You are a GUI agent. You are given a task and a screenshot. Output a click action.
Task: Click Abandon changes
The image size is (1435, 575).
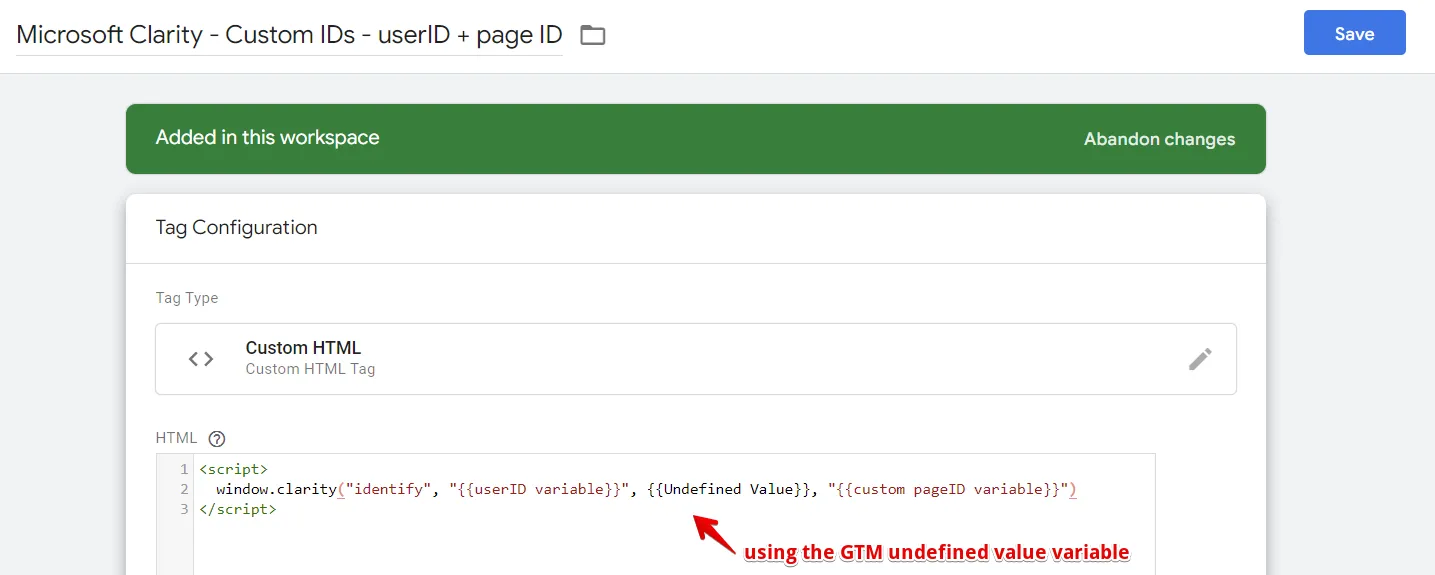(1159, 139)
